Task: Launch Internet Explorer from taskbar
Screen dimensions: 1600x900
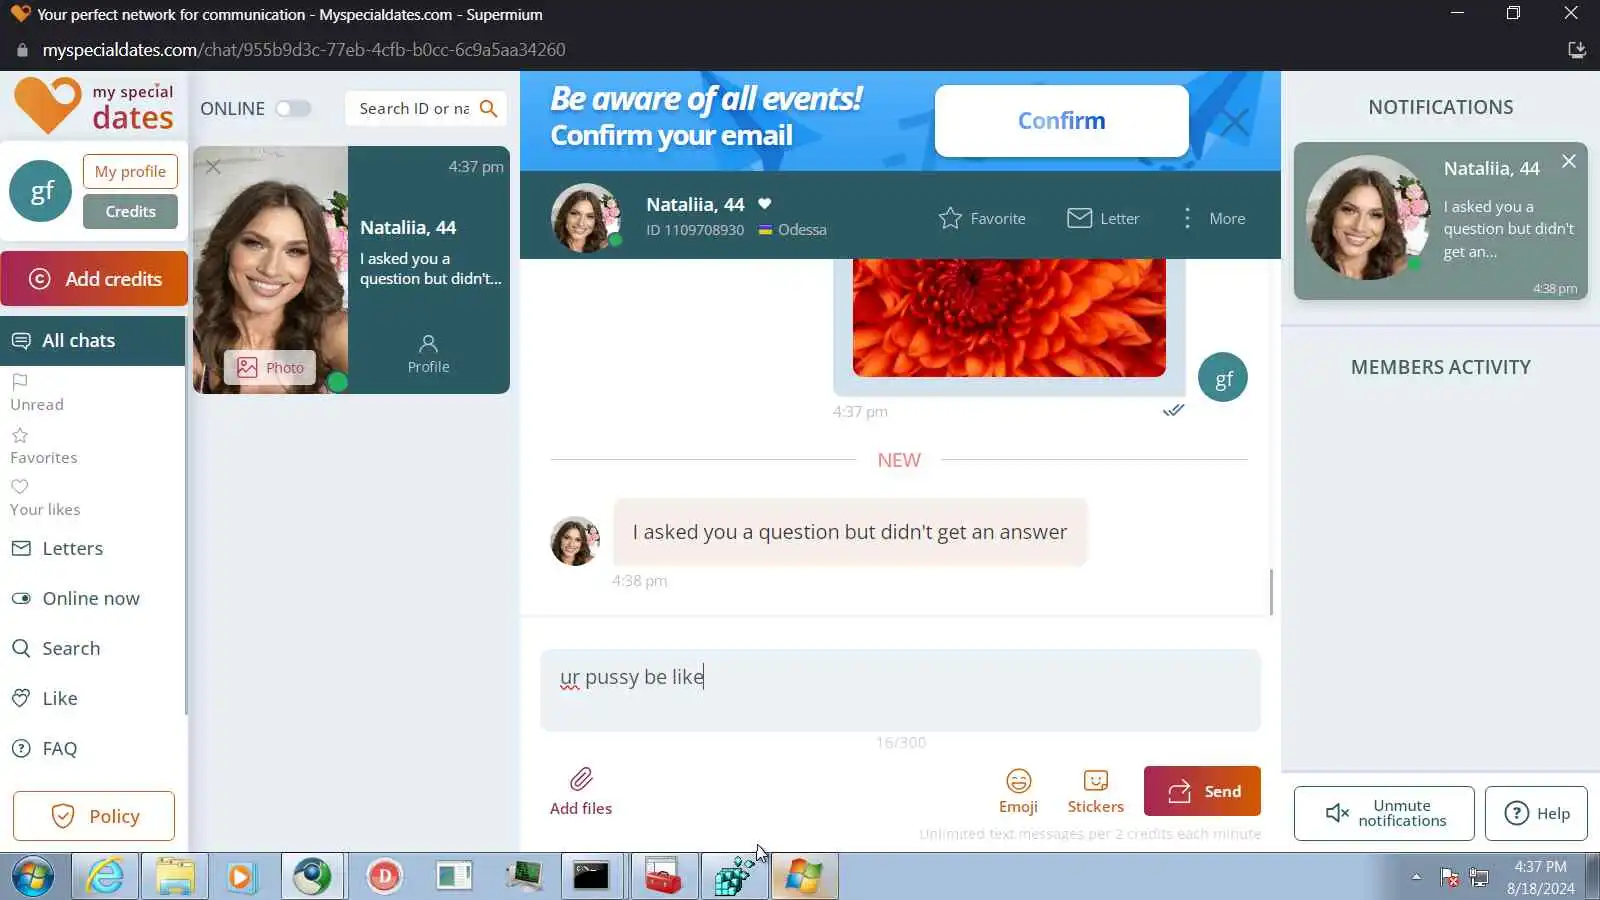Action: pos(105,877)
